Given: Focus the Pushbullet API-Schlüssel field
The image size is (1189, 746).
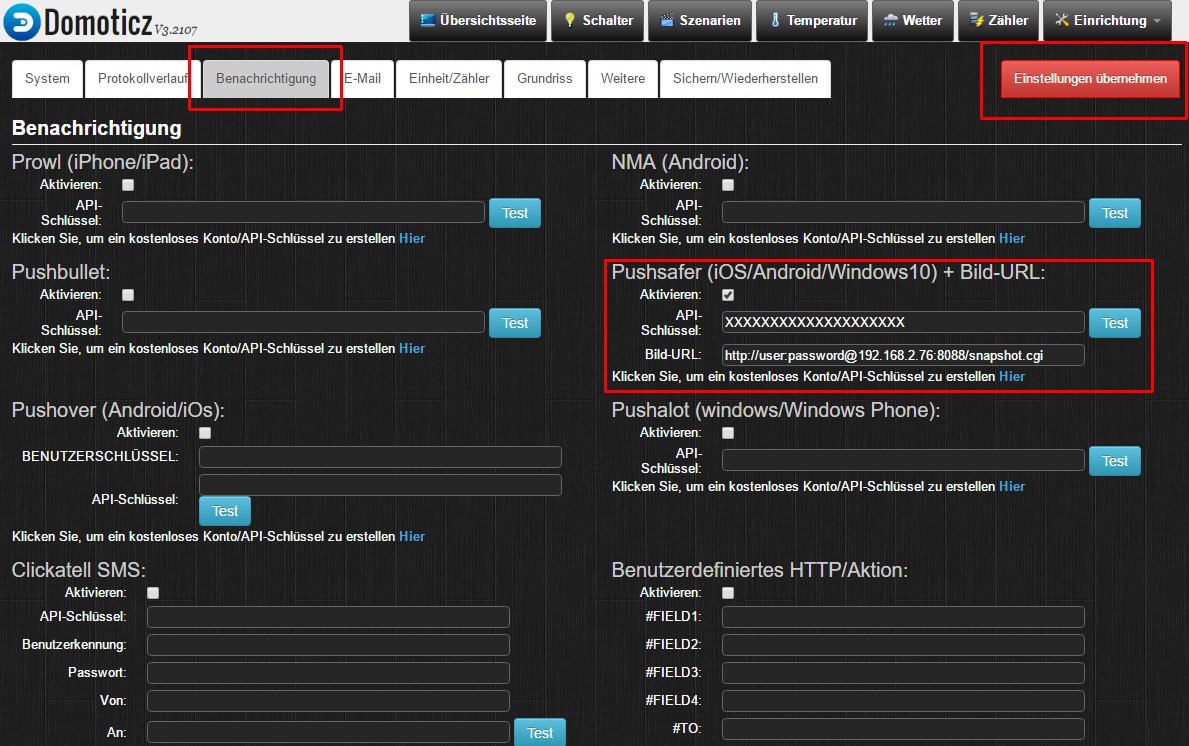Looking at the screenshot, I should click(x=303, y=322).
